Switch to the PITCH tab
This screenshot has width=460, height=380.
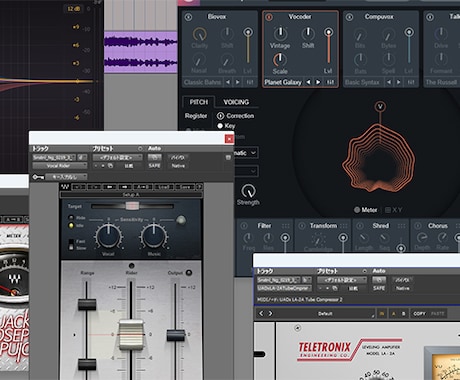[199, 102]
